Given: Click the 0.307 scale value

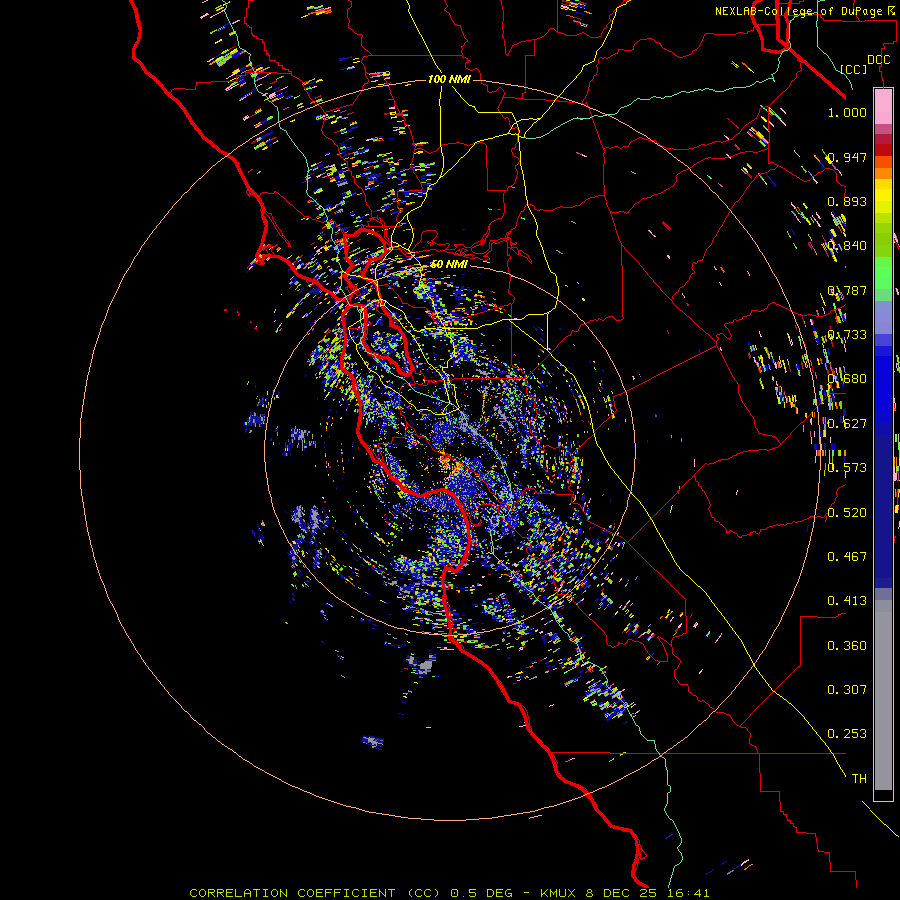Looking at the screenshot, I should click(847, 690).
